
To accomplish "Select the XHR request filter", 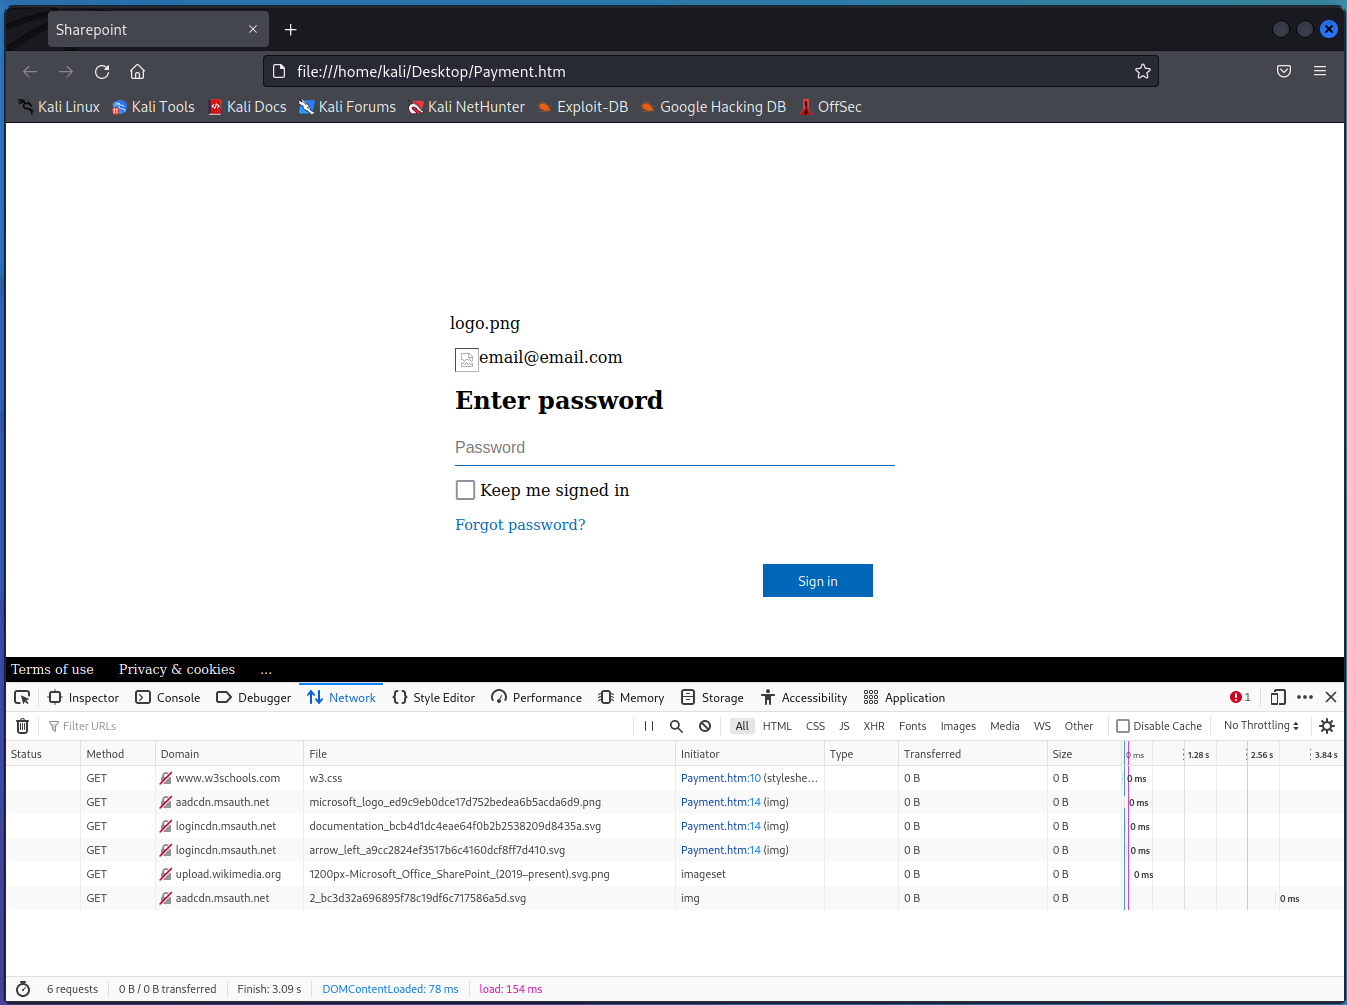I will click(x=874, y=726).
